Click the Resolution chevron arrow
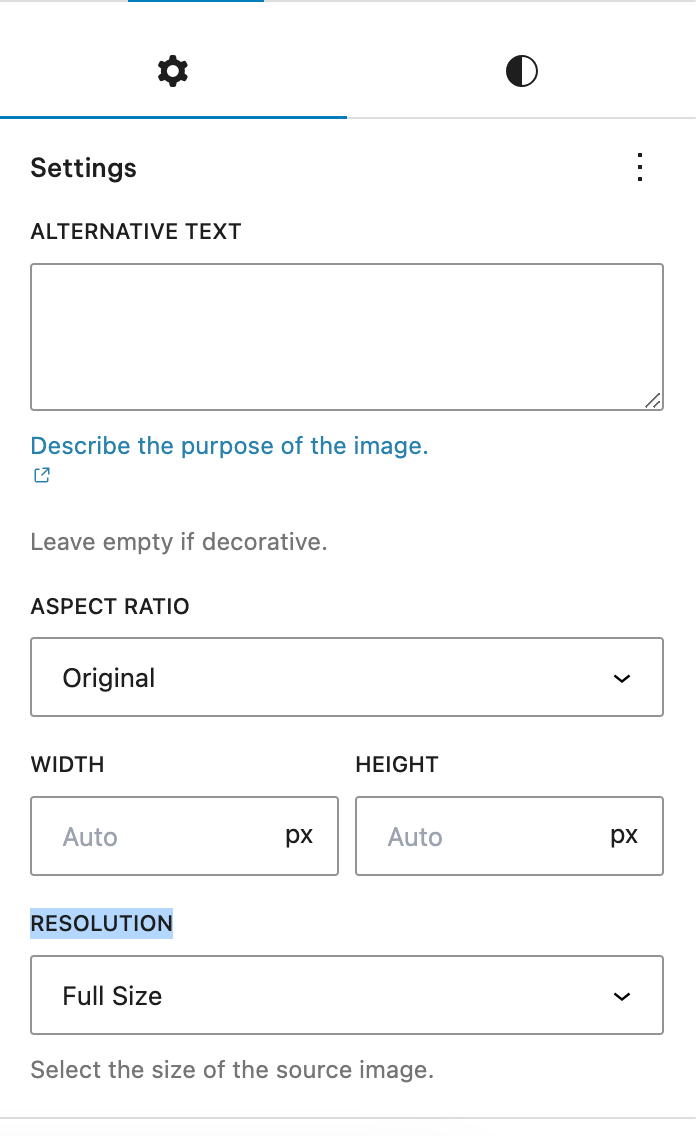 tap(622, 996)
